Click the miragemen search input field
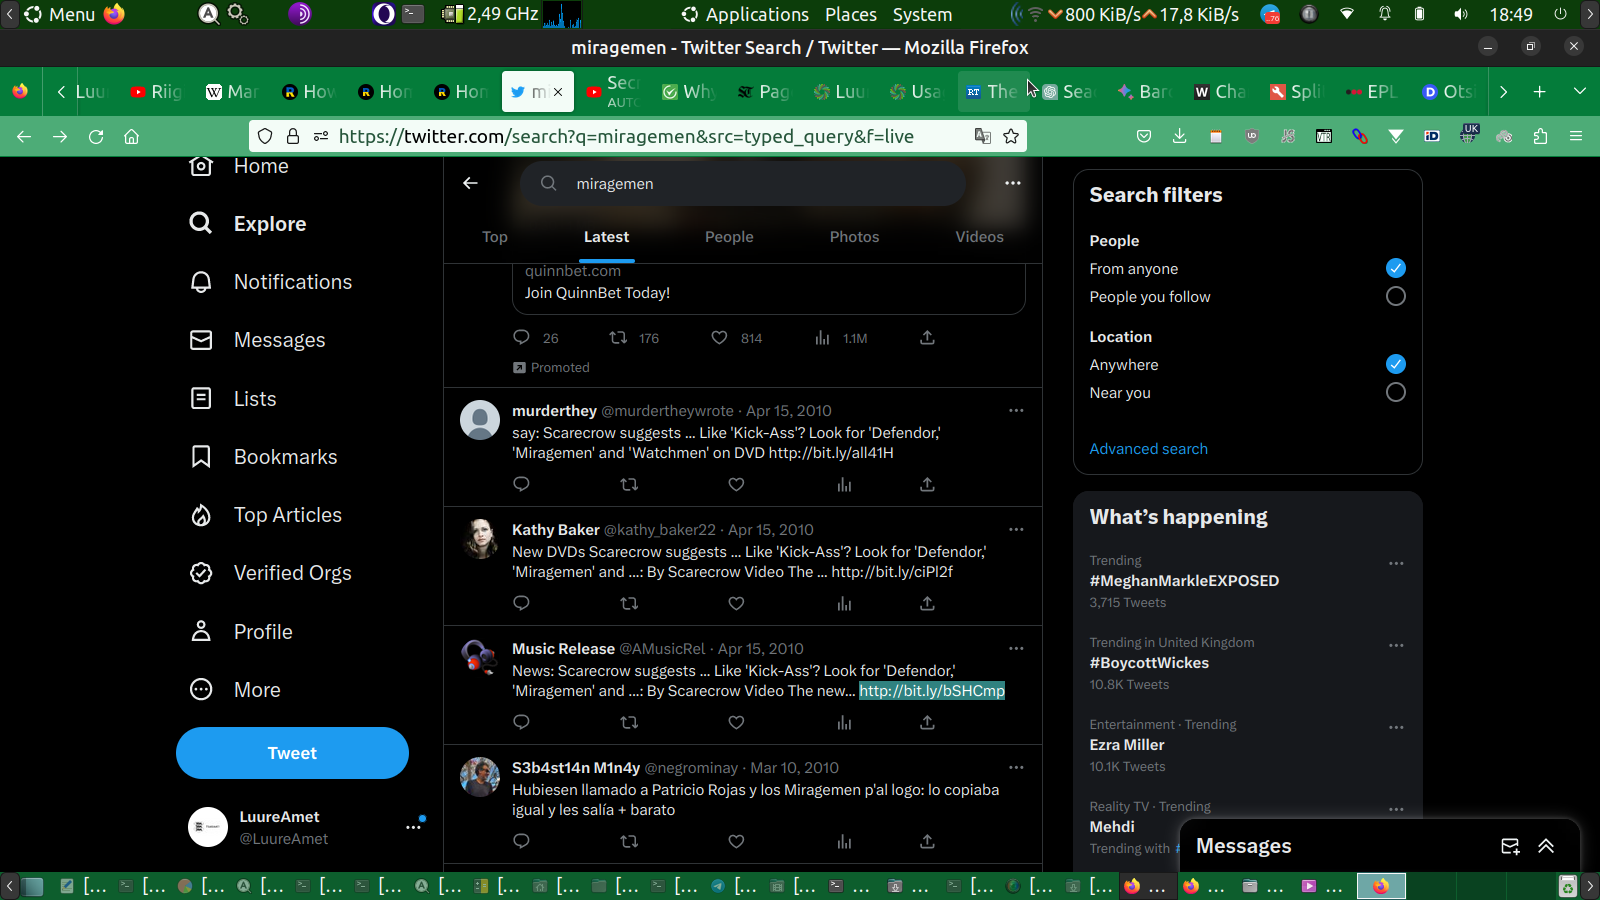 click(743, 183)
